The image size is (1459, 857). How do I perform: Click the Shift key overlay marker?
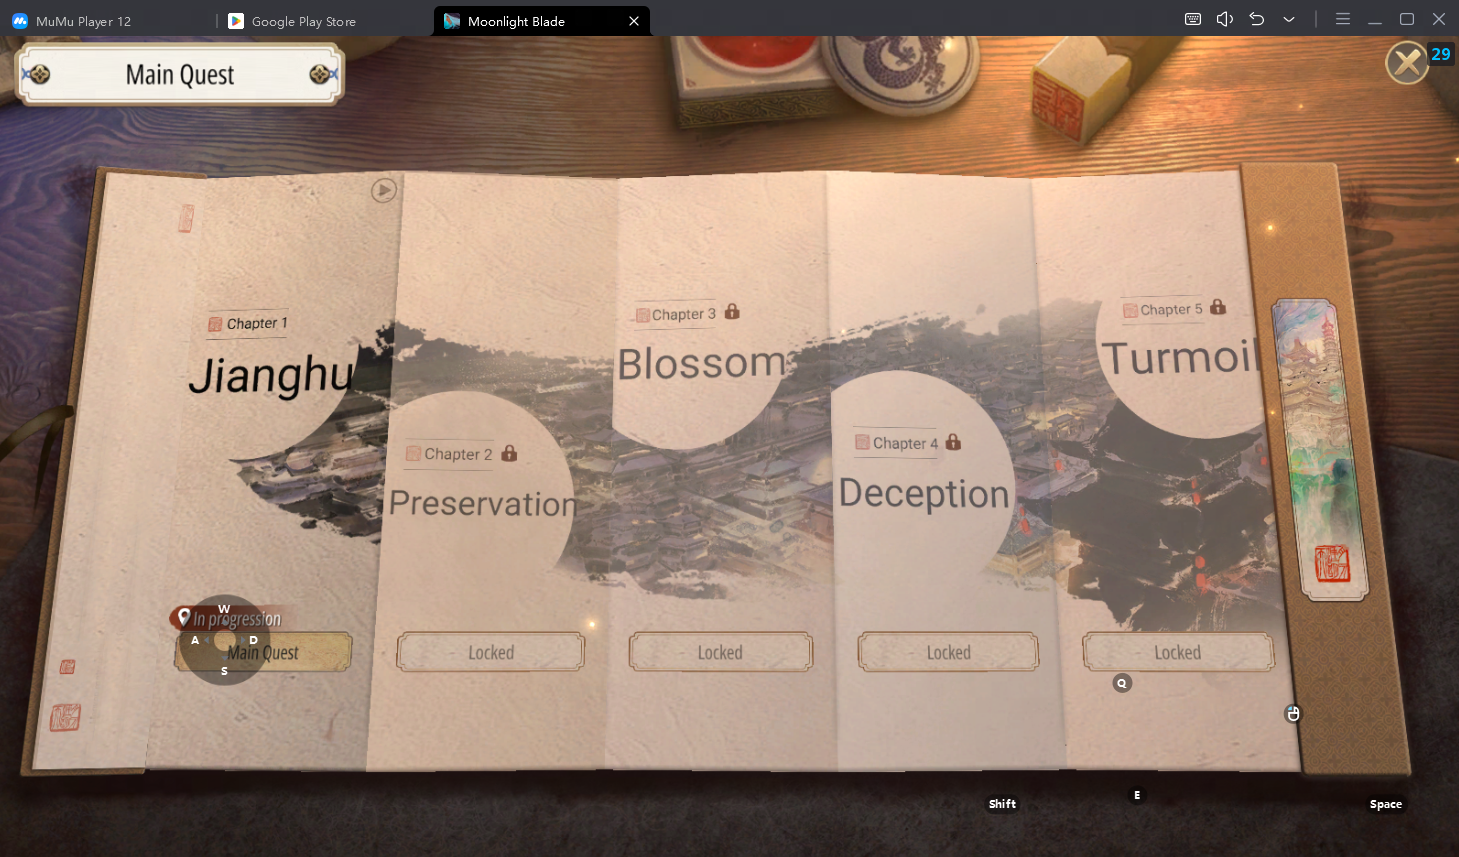pos(1002,804)
